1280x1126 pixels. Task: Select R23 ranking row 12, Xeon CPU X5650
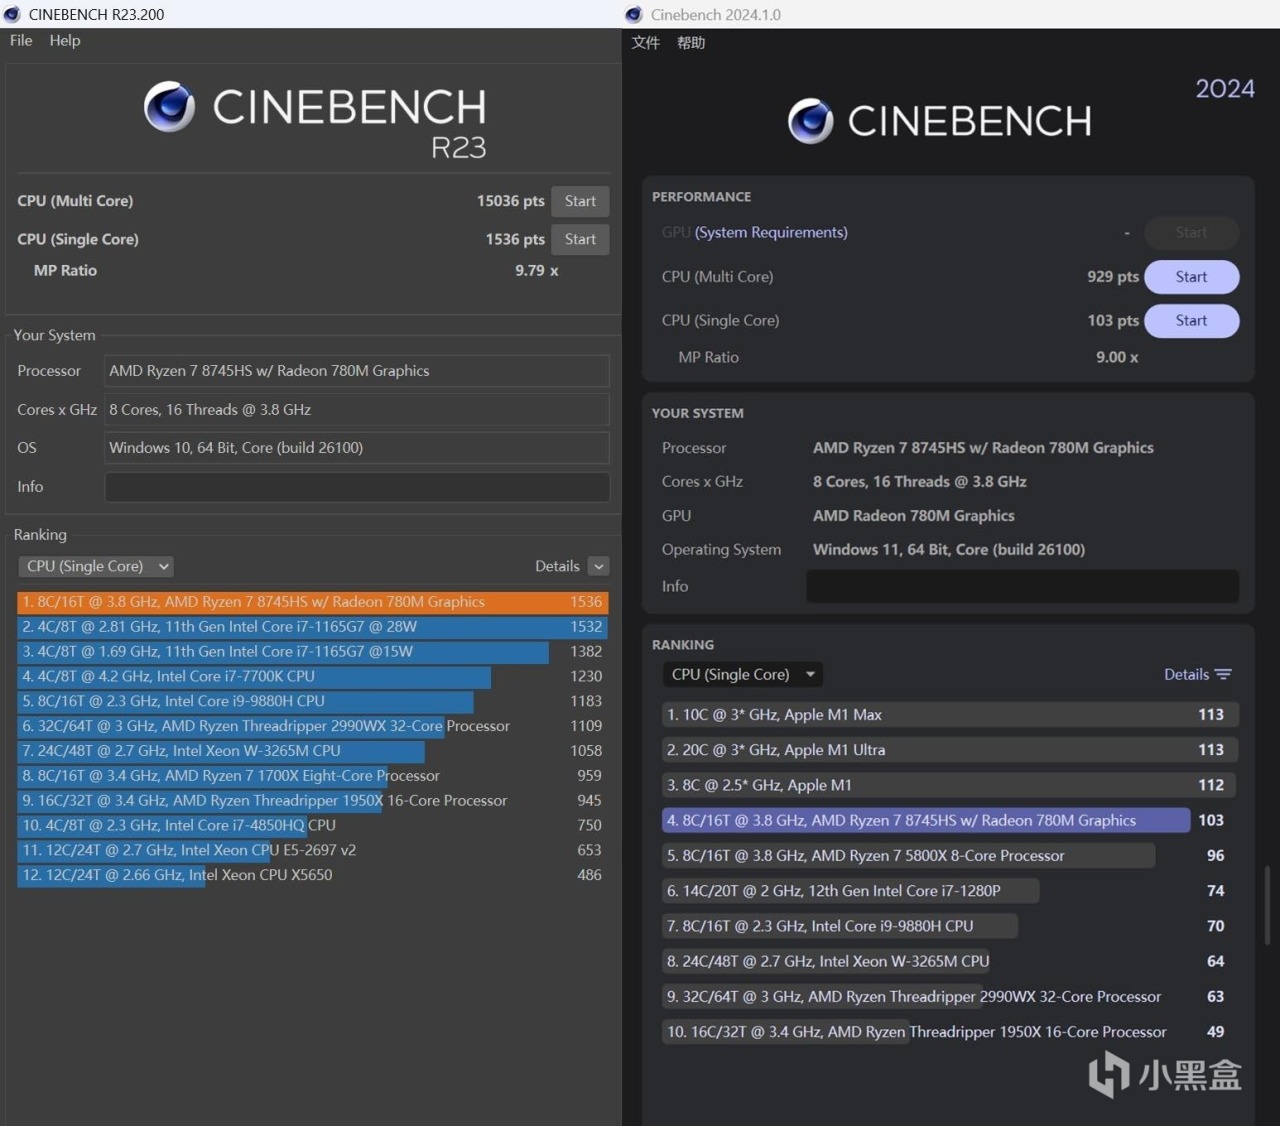click(312, 875)
